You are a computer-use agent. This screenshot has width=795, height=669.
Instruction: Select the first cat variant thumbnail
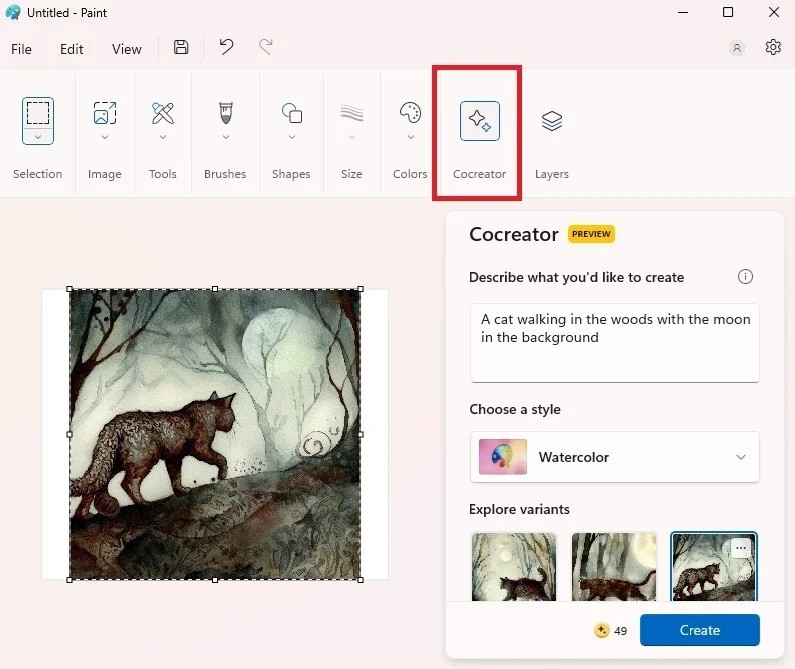pos(513,567)
